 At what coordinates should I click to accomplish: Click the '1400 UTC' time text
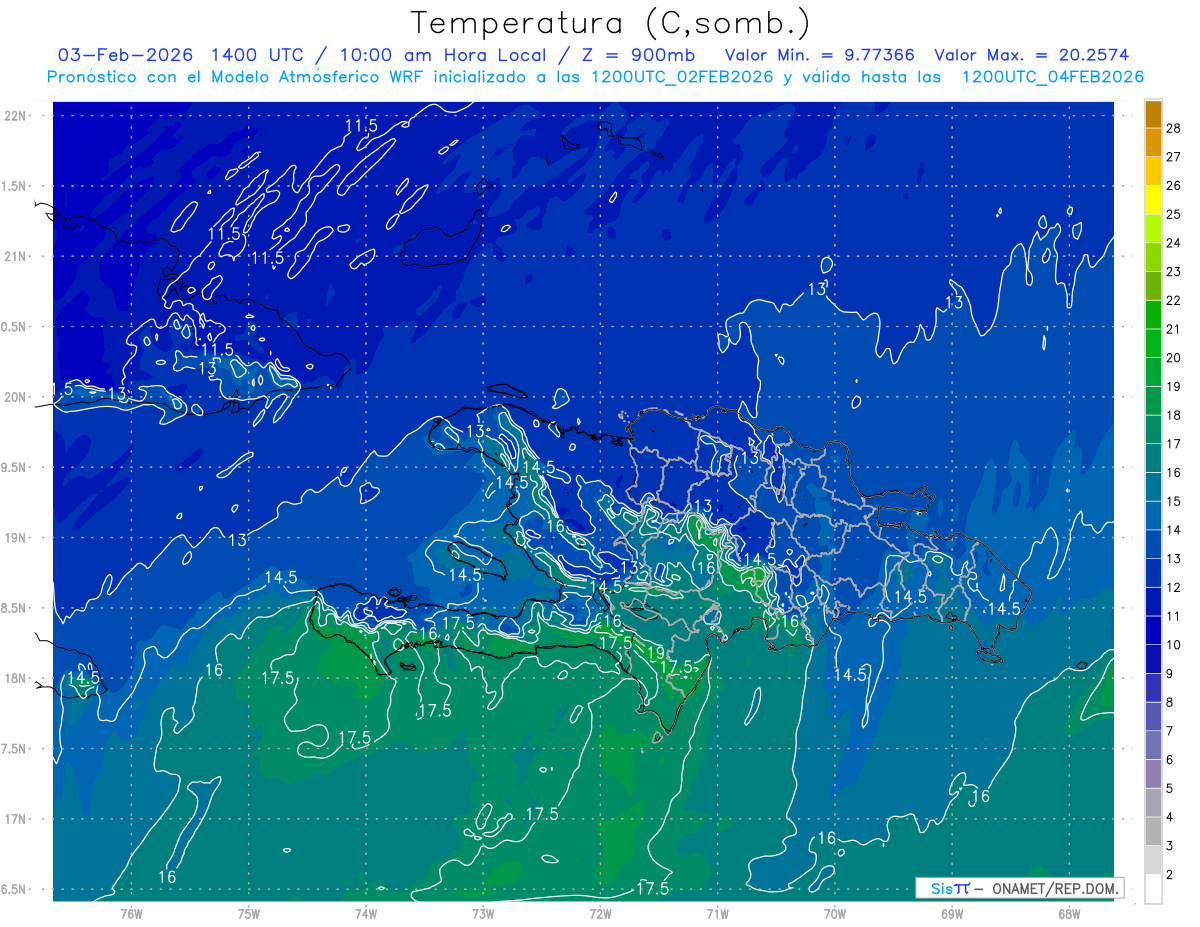[255, 55]
